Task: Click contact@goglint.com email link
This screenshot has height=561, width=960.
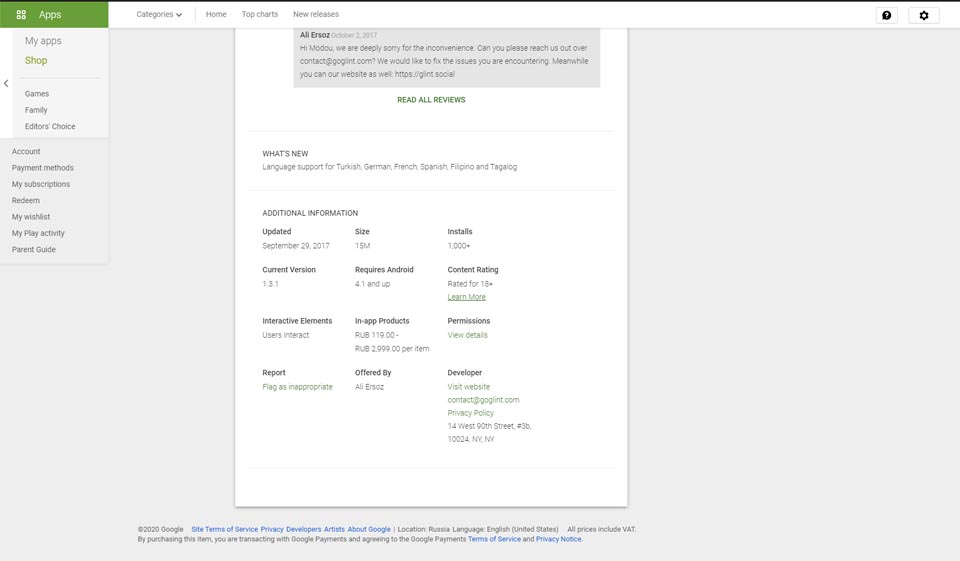Action: pos(483,400)
